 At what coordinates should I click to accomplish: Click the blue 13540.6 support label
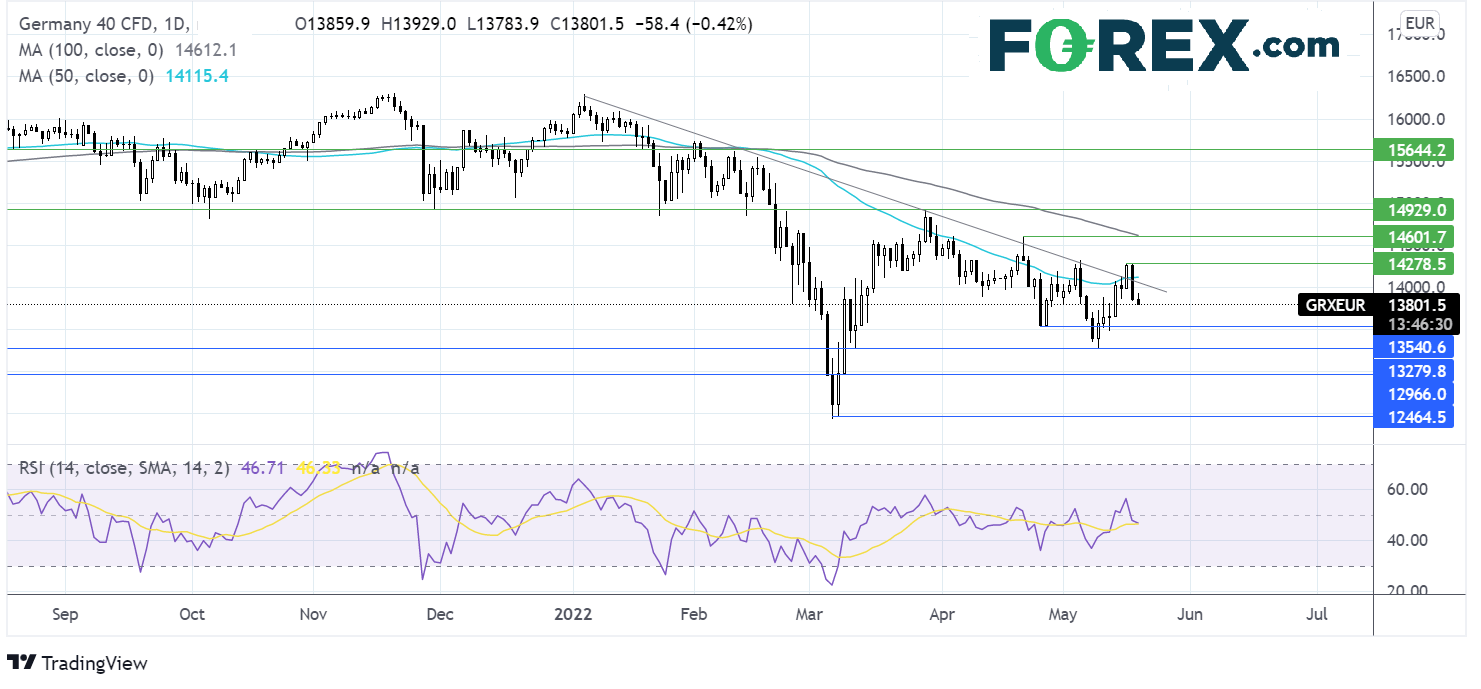1416,348
